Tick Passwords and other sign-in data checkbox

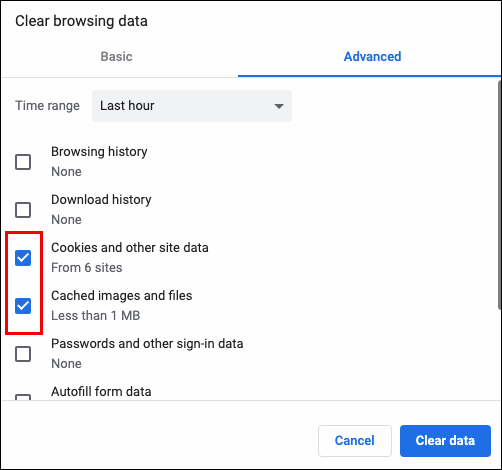coord(23,354)
